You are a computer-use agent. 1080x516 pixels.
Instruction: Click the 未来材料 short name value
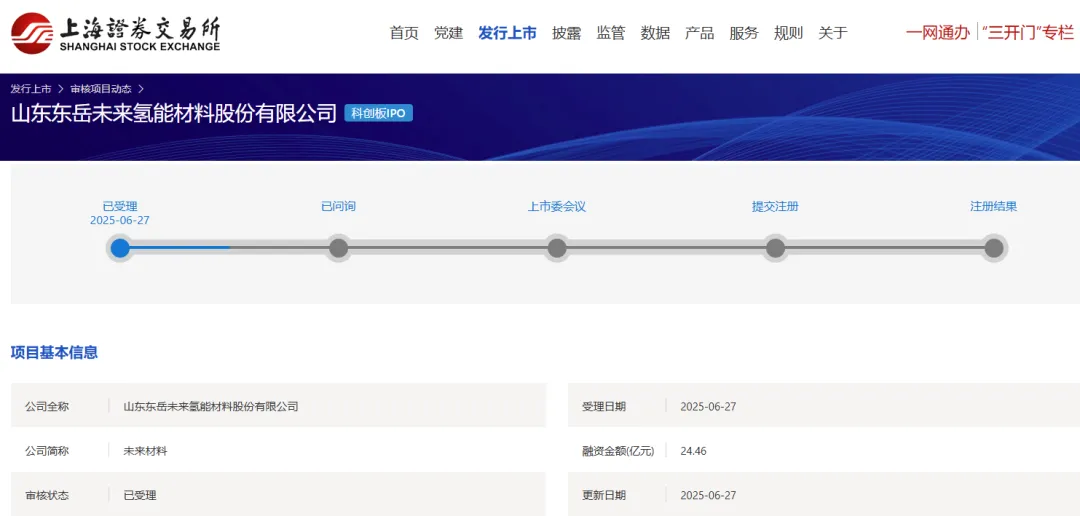[145, 451]
